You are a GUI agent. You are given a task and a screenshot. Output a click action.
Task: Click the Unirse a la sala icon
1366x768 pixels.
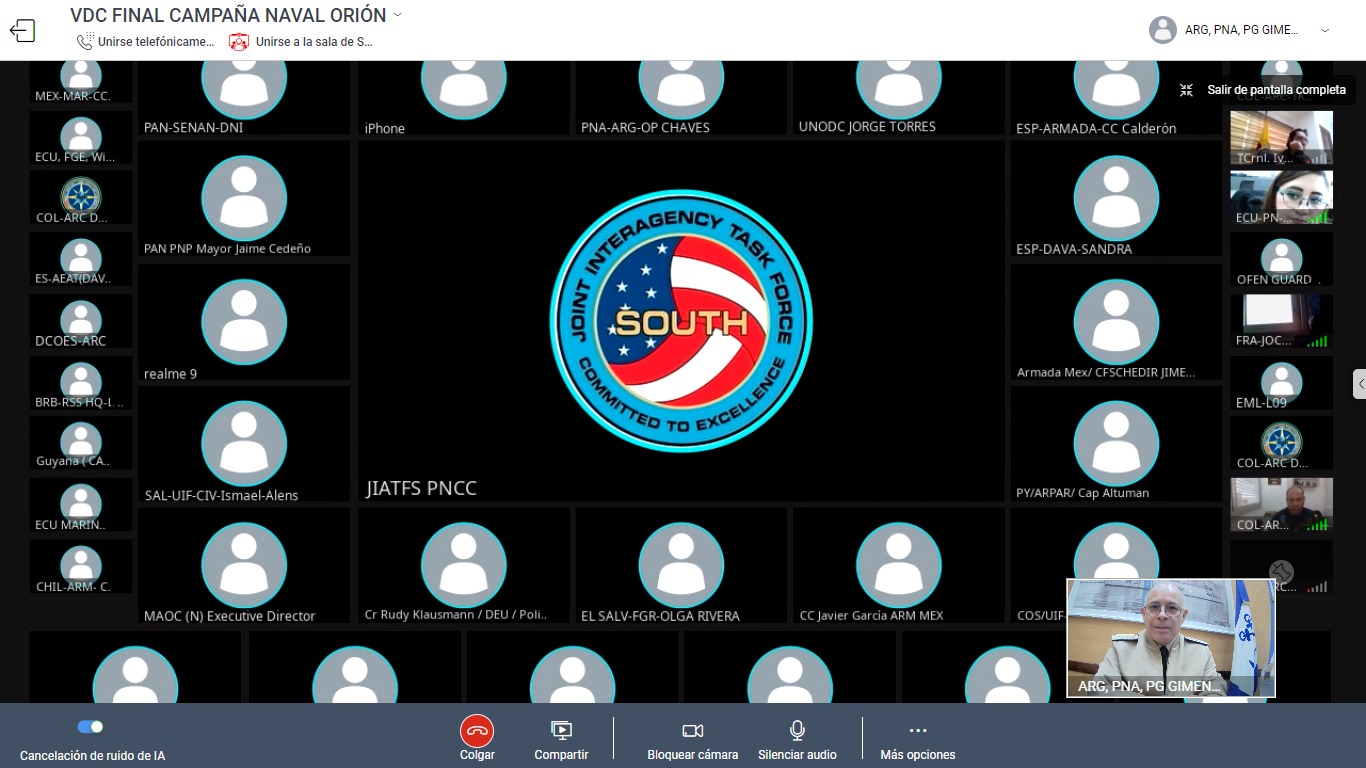[239, 42]
